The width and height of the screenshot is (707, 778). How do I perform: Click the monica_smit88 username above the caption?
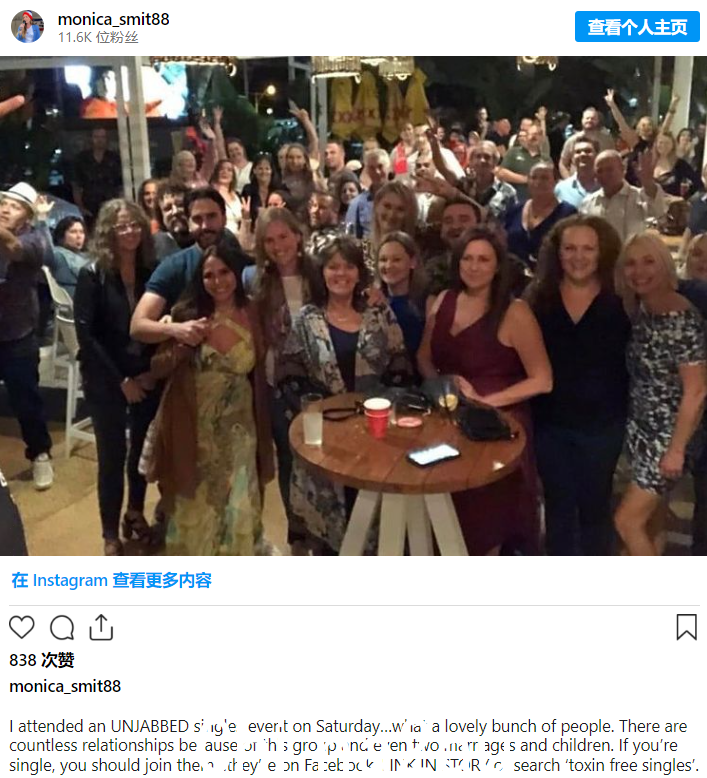[x=65, y=686]
